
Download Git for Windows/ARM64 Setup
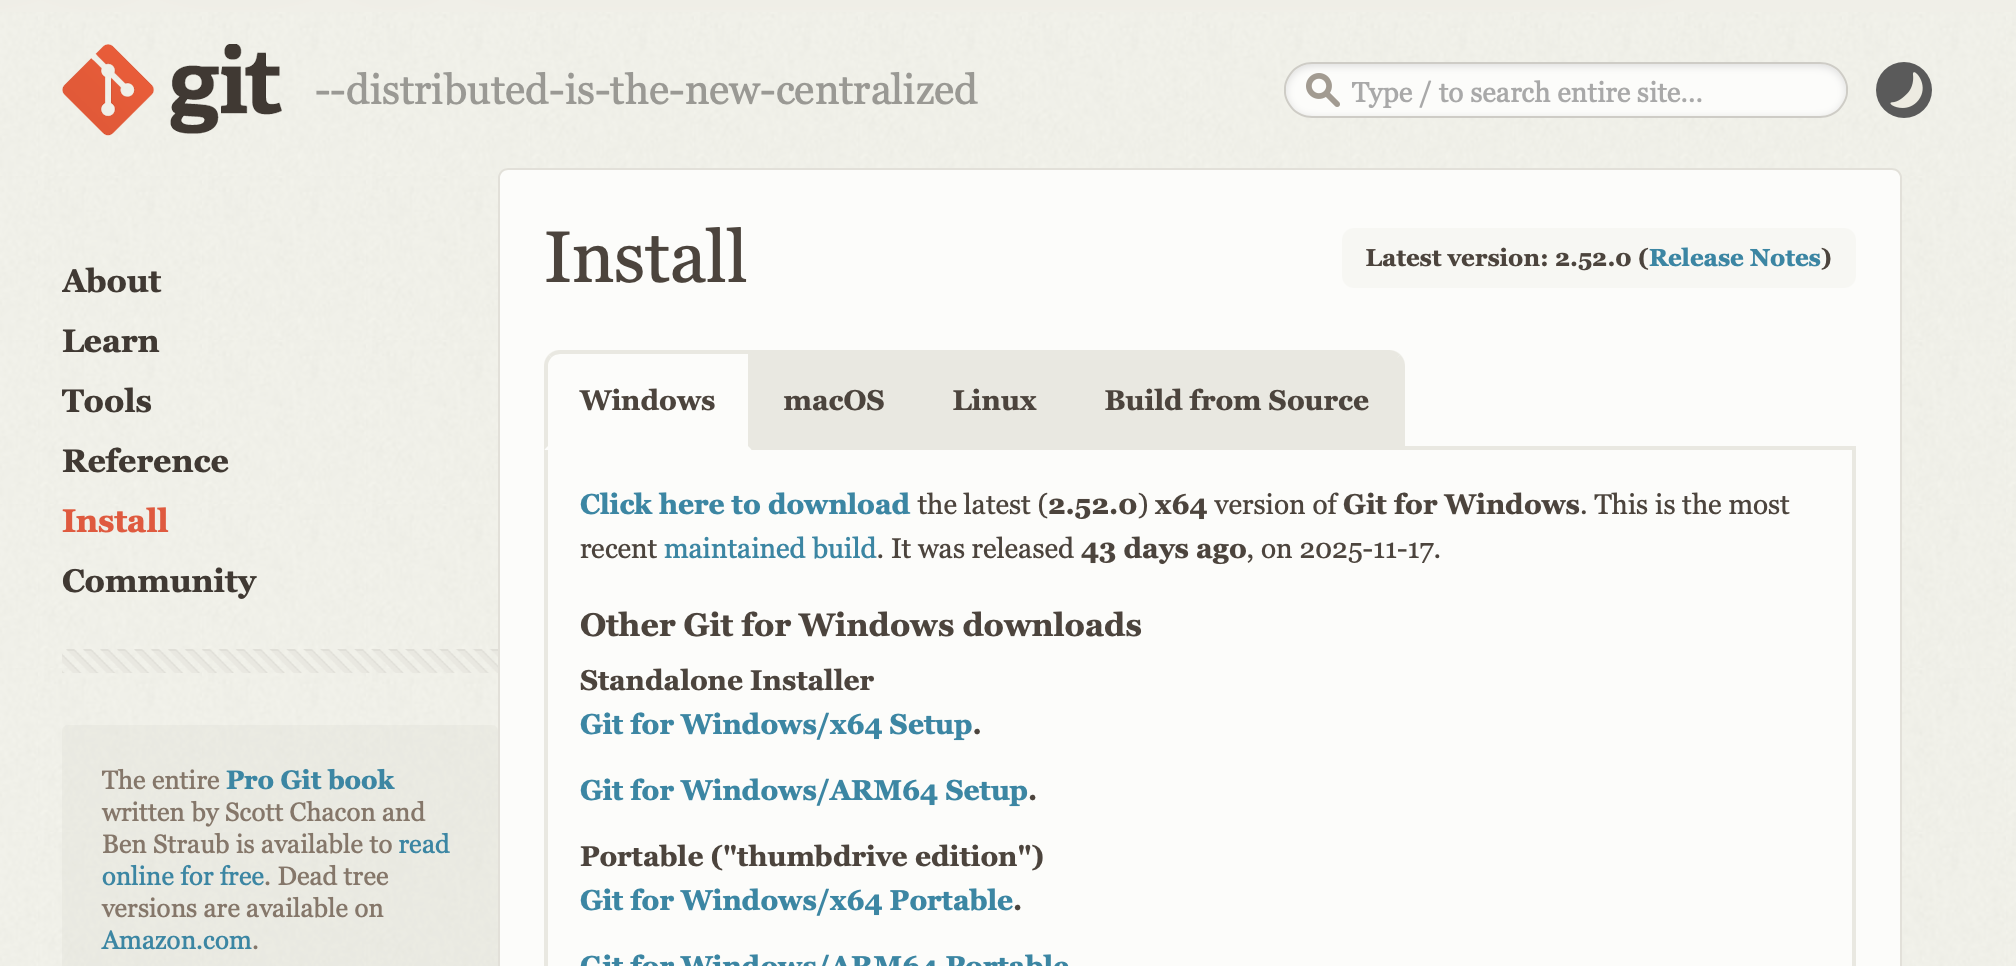tap(804, 790)
